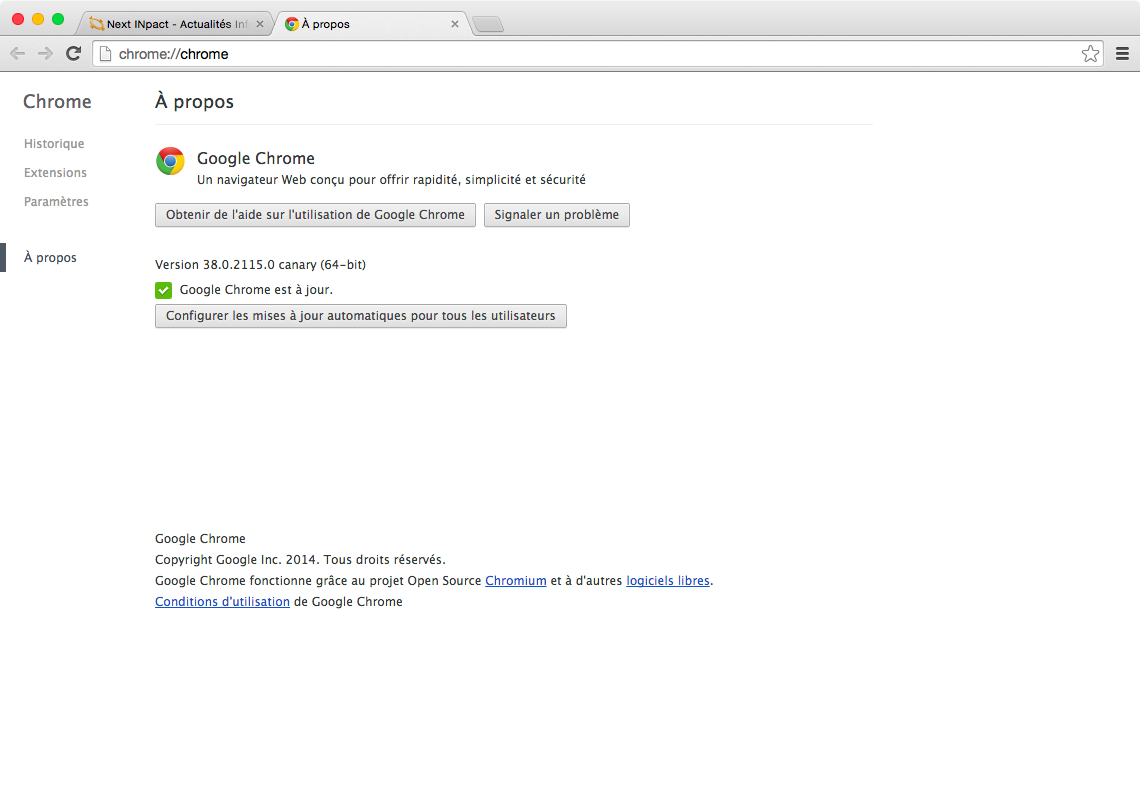
Task: Open a new tab
Action: point(487,25)
